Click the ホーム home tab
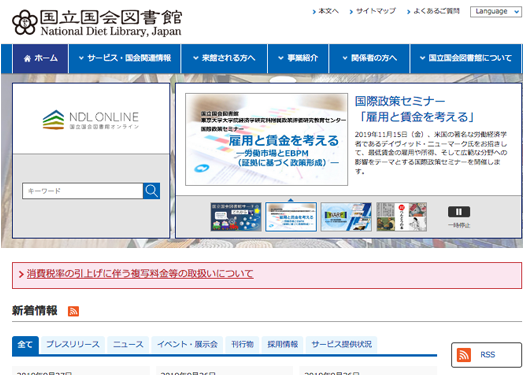The image size is (523, 375). [x=41, y=58]
